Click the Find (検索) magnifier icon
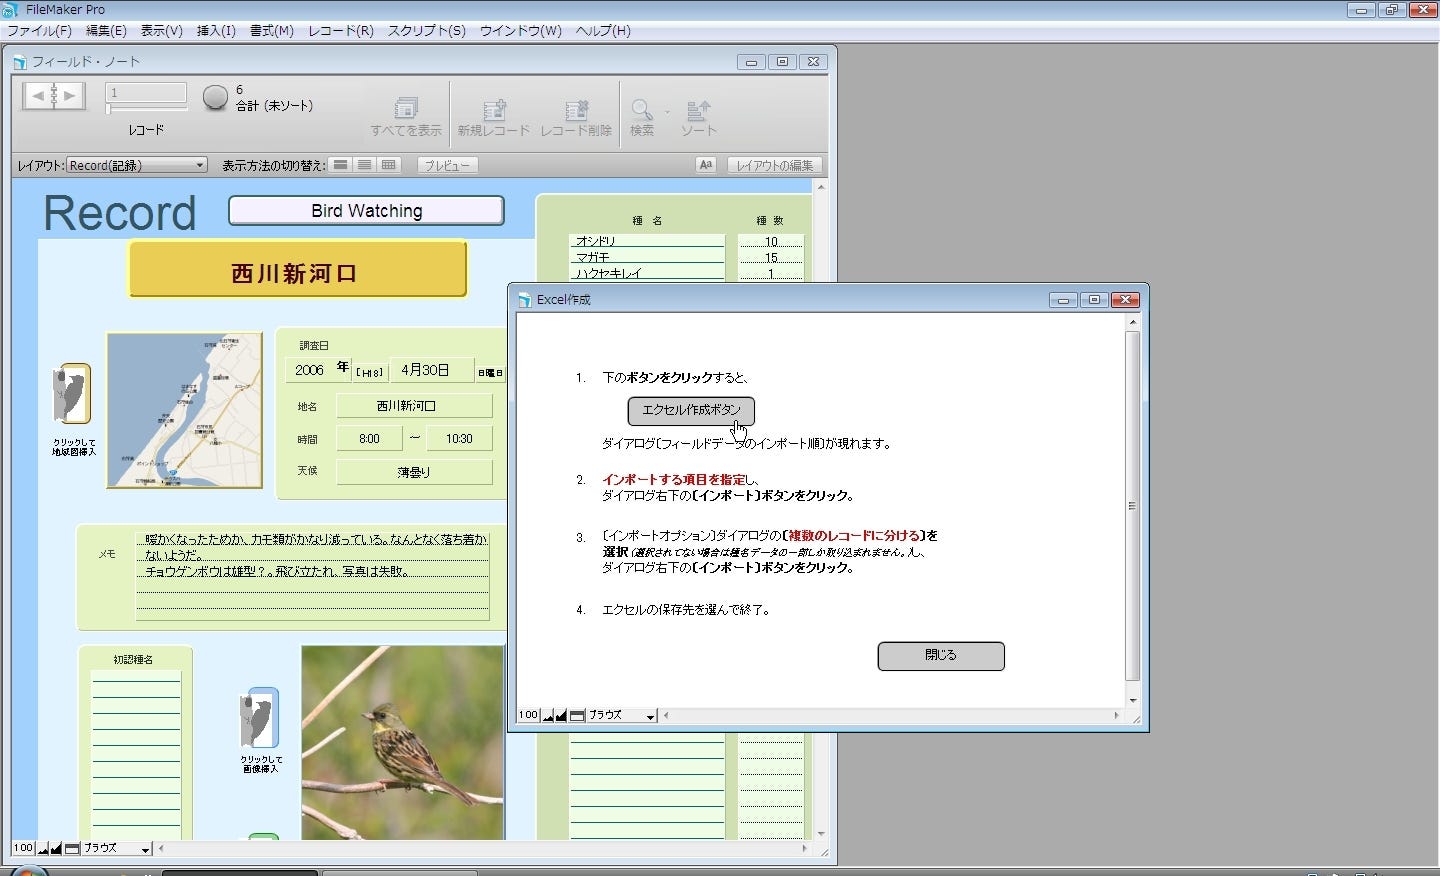 coord(642,108)
